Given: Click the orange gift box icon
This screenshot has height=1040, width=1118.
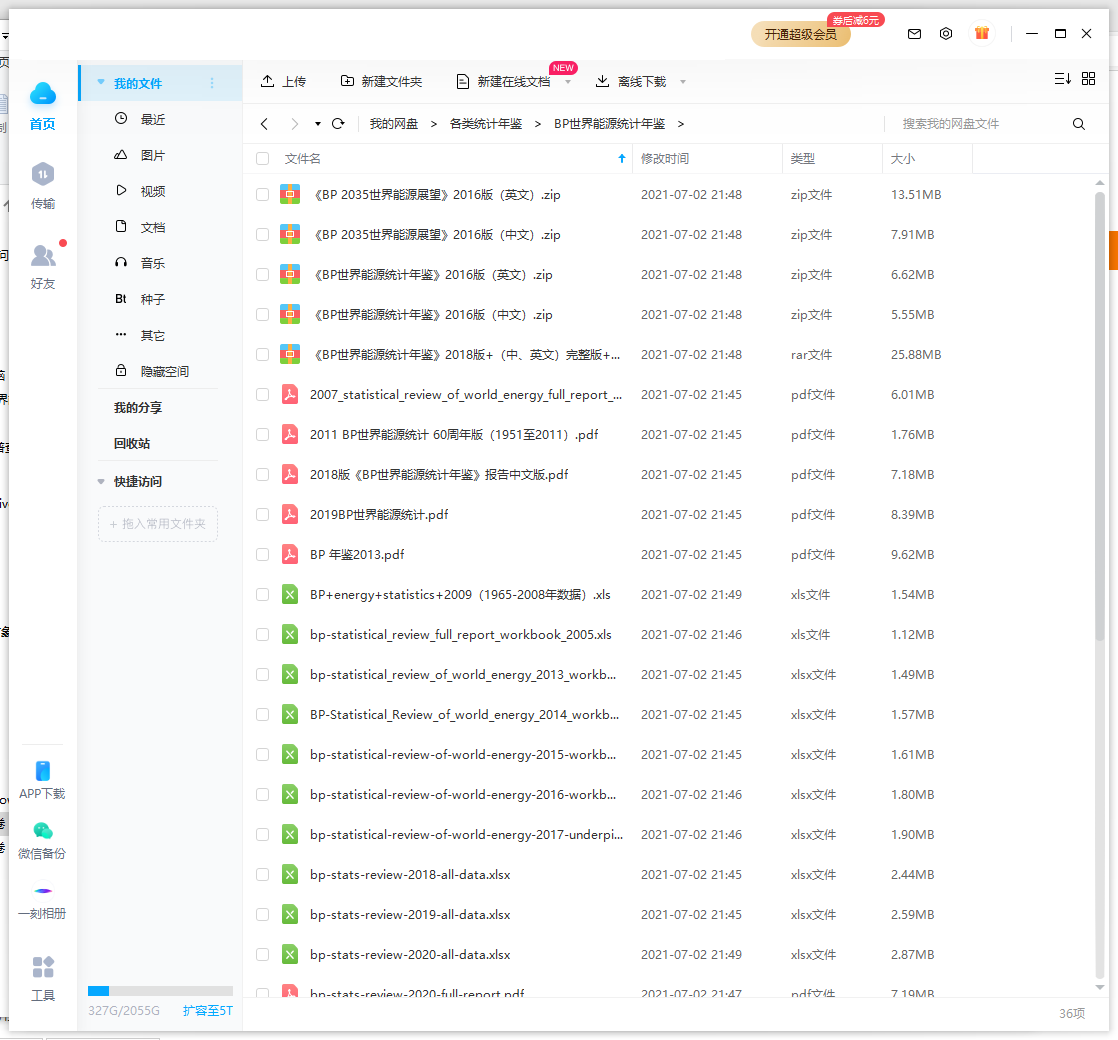Looking at the screenshot, I should [982, 33].
